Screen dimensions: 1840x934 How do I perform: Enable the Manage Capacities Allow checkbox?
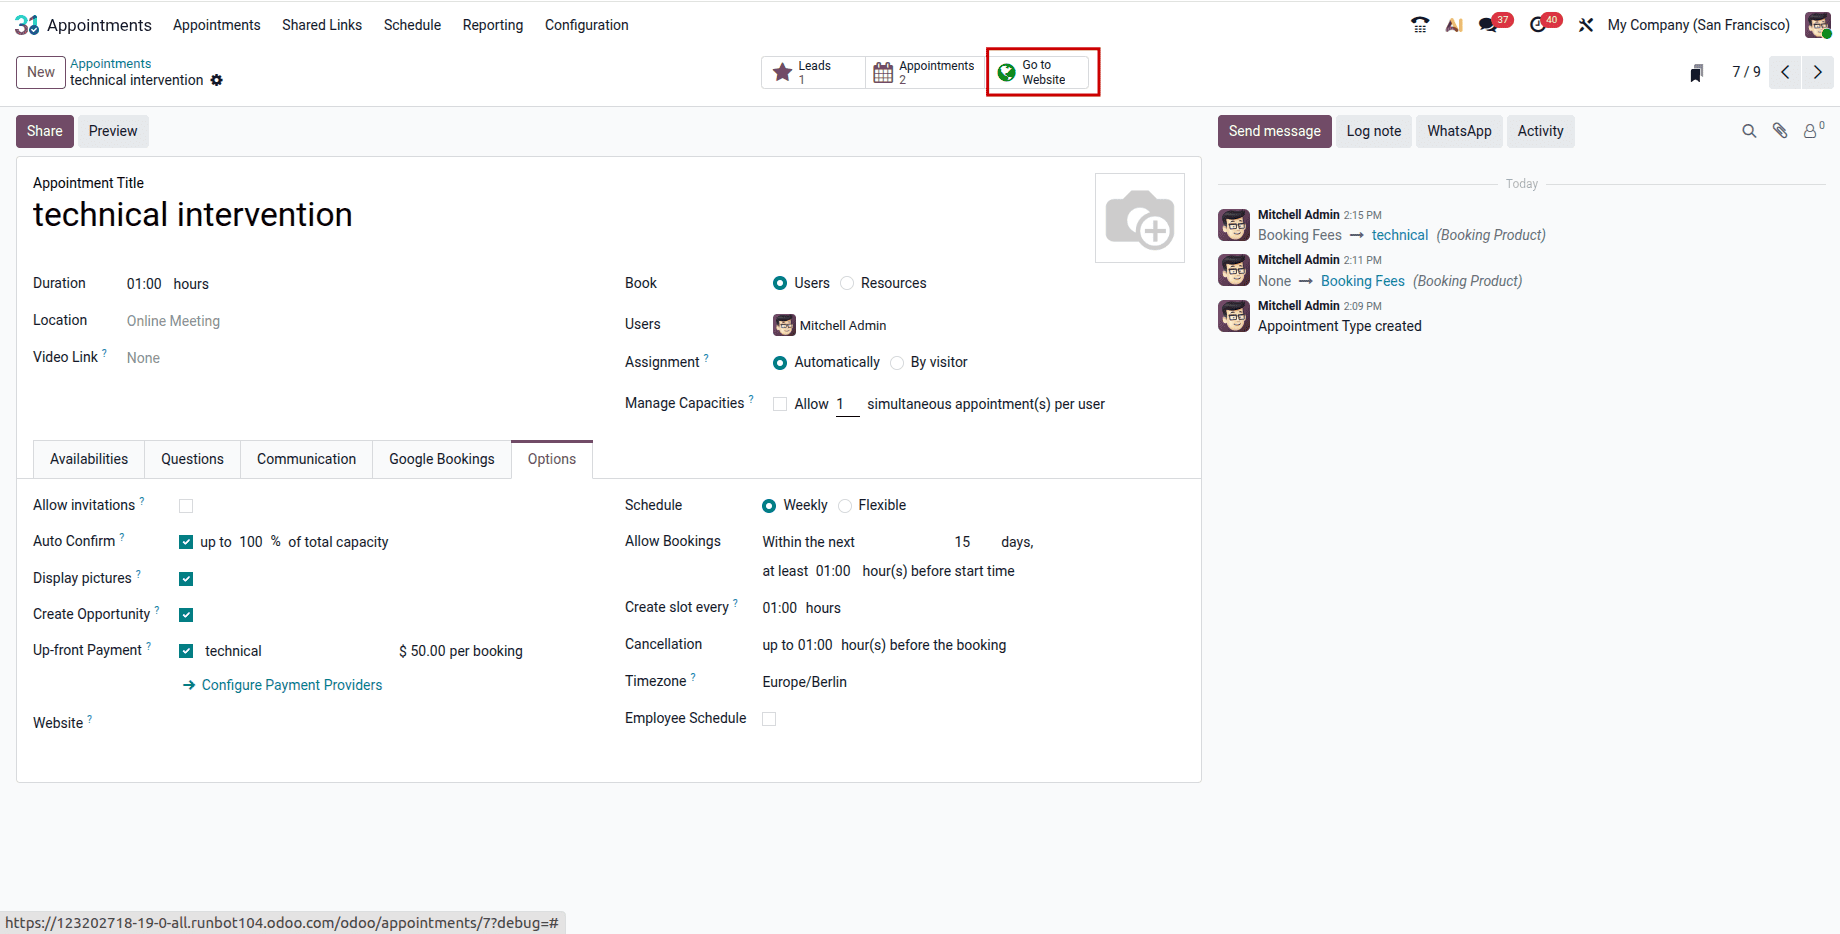780,404
